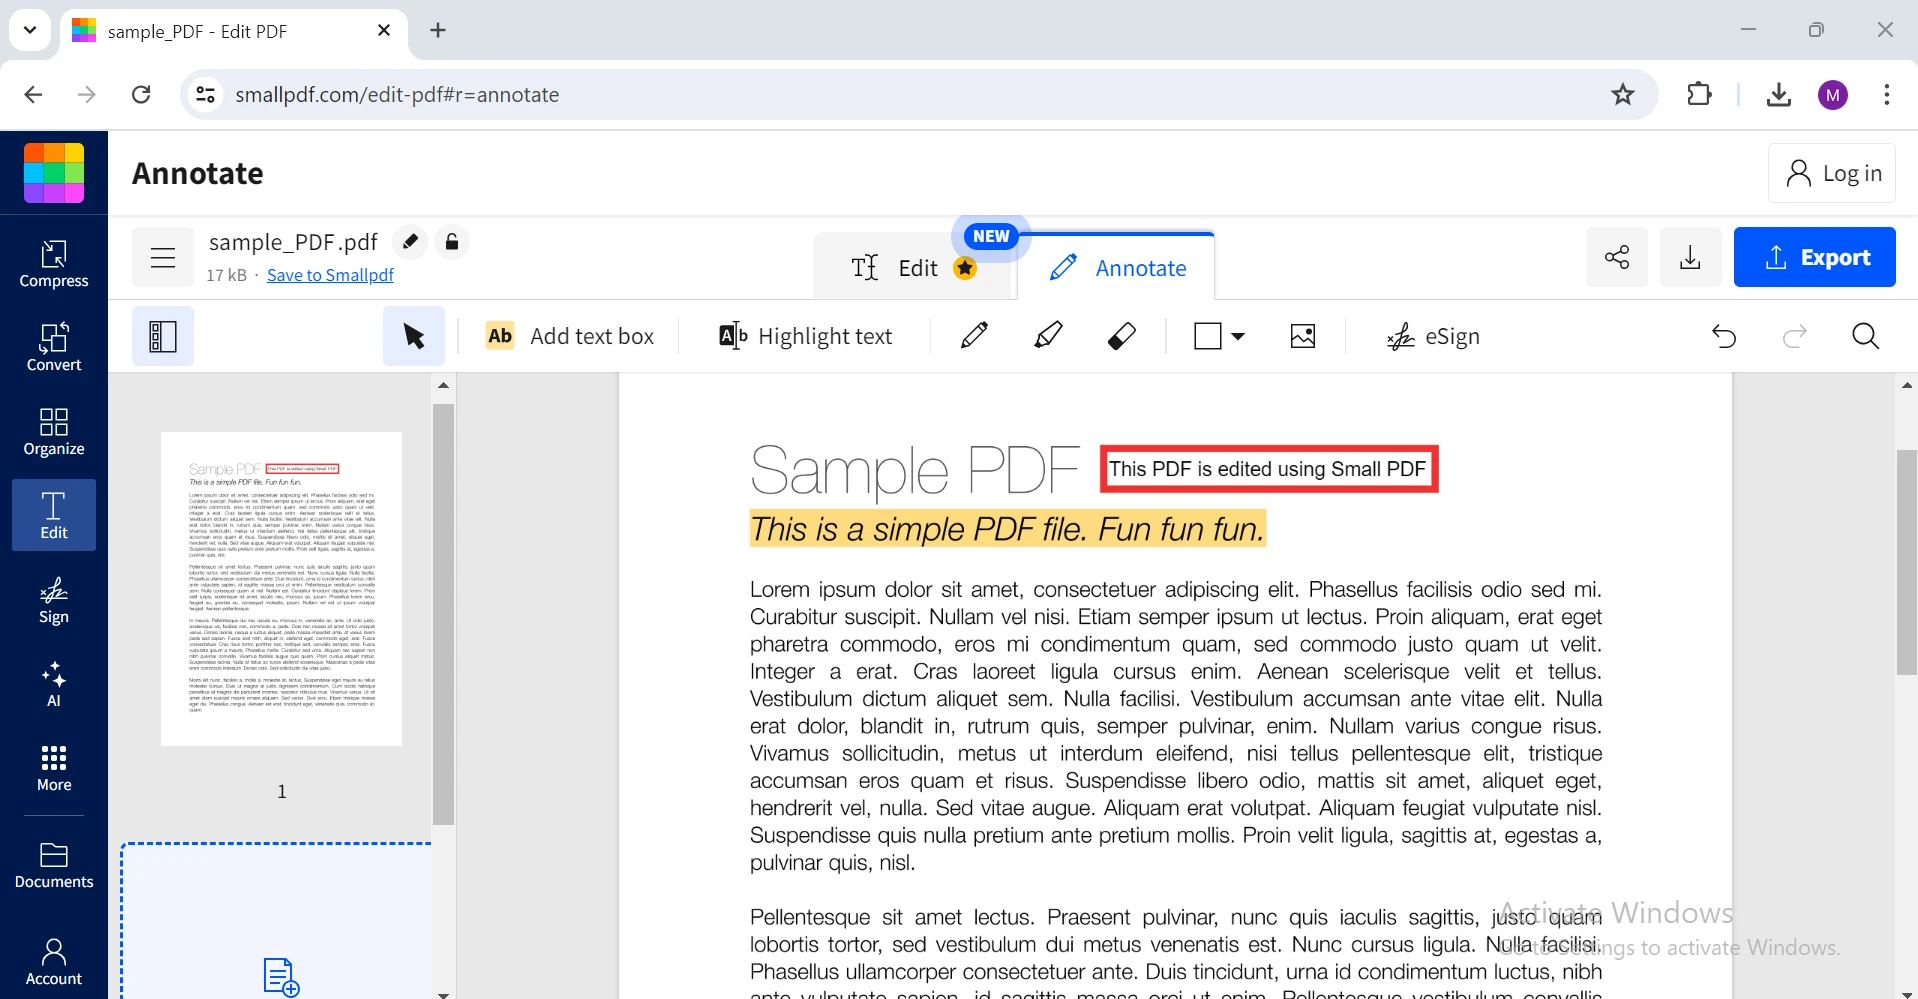
Task: Open browser downloads
Action: (x=1778, y=95)
